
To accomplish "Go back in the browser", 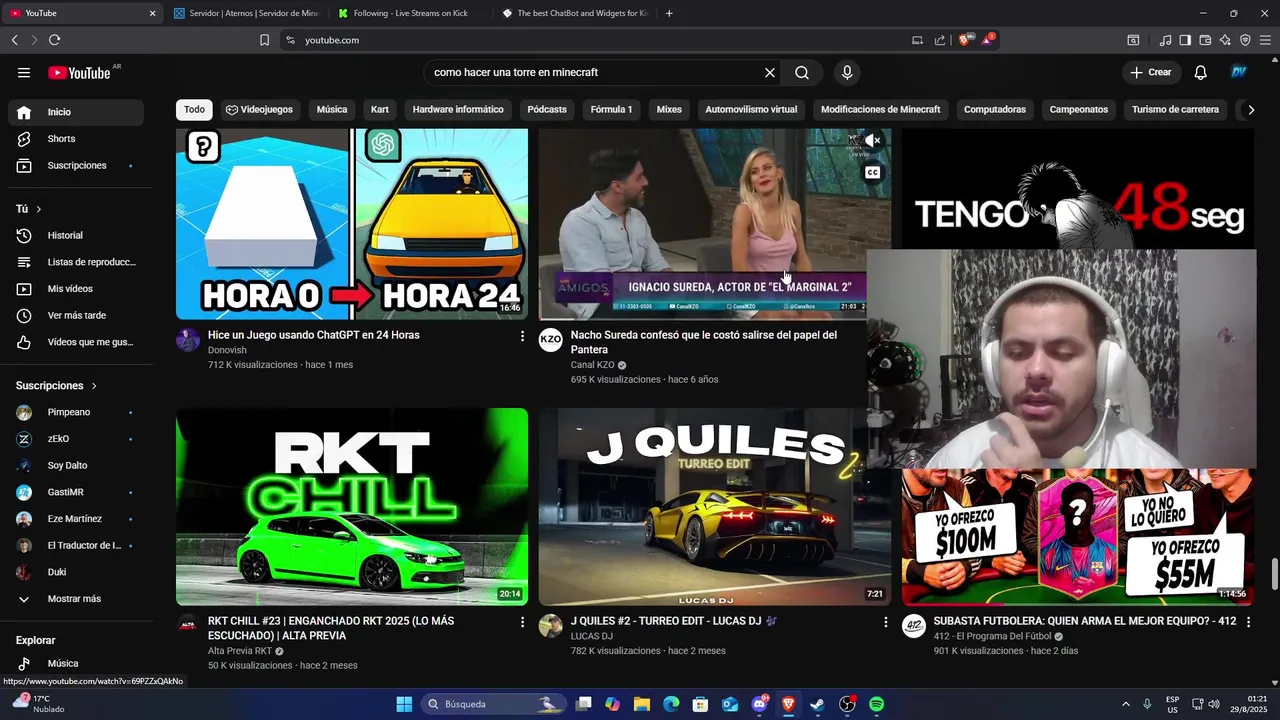I will 14,40.
